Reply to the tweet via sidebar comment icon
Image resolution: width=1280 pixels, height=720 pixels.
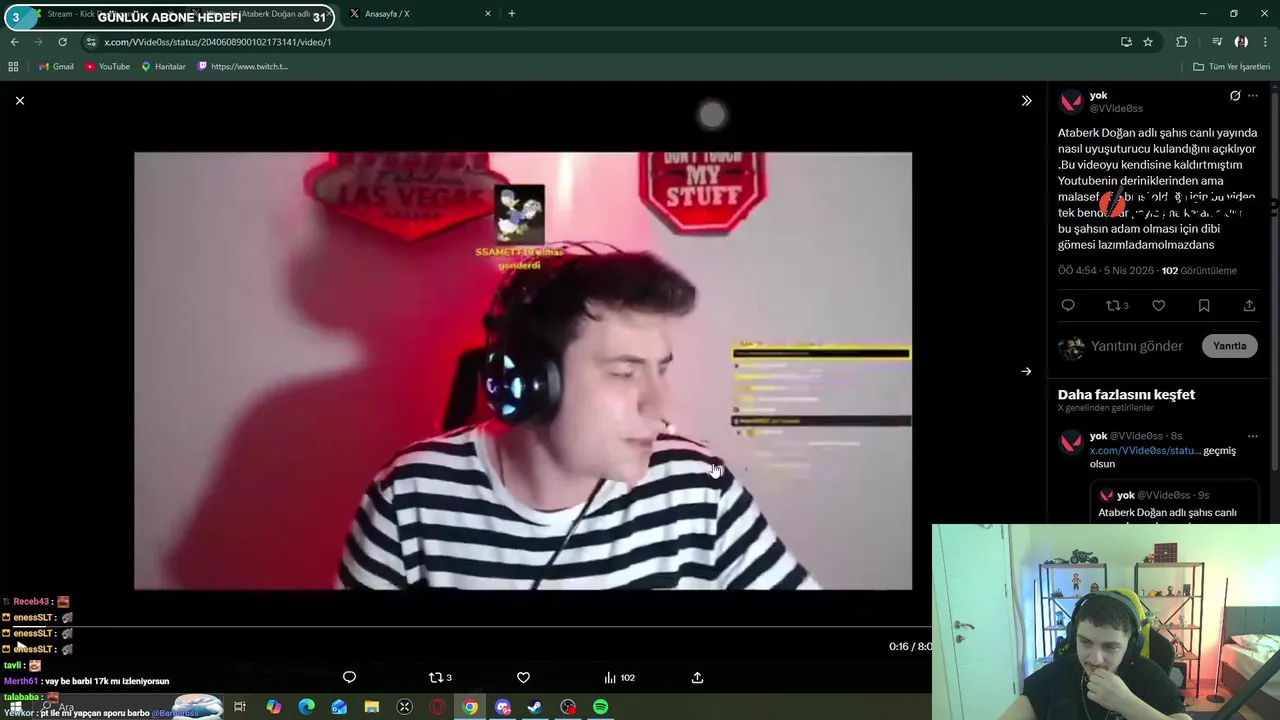point(1068,306)
